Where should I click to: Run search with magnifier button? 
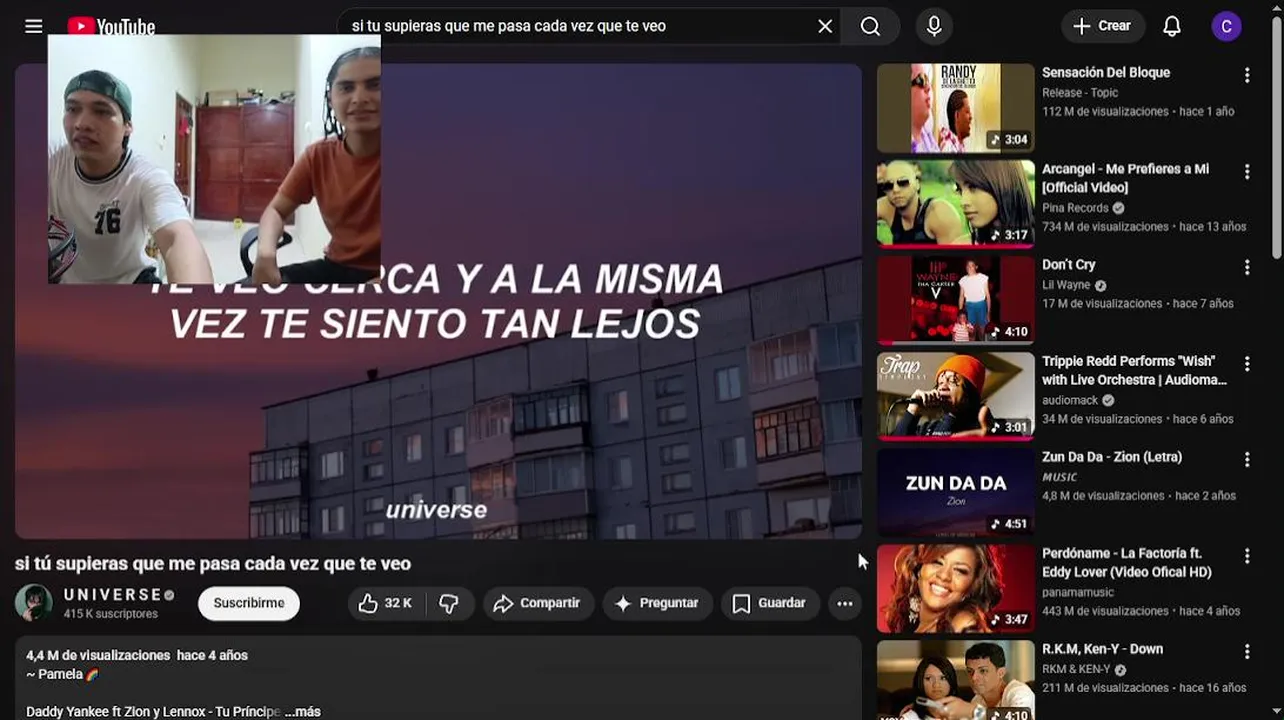click(x=870, y=26)
